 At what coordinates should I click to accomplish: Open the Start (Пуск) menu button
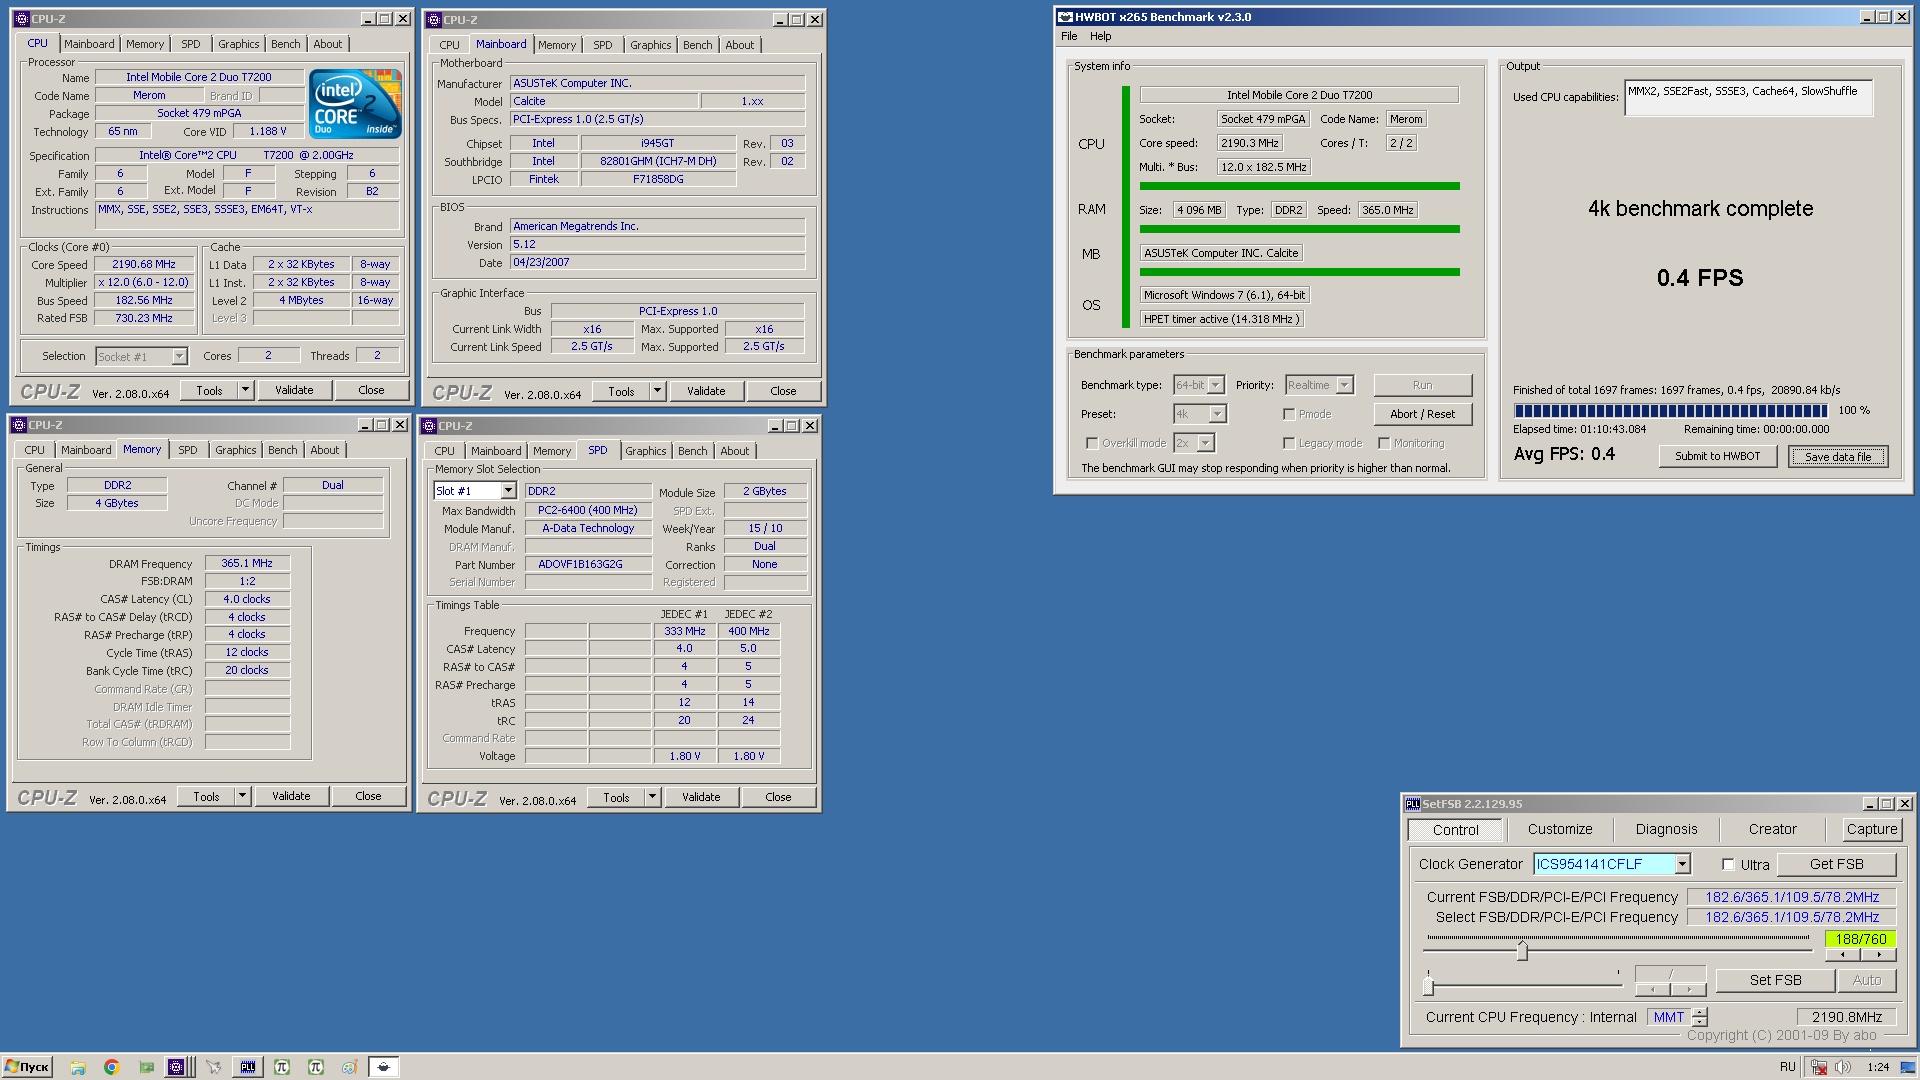pyautogui.click(x=27, y=1067)
